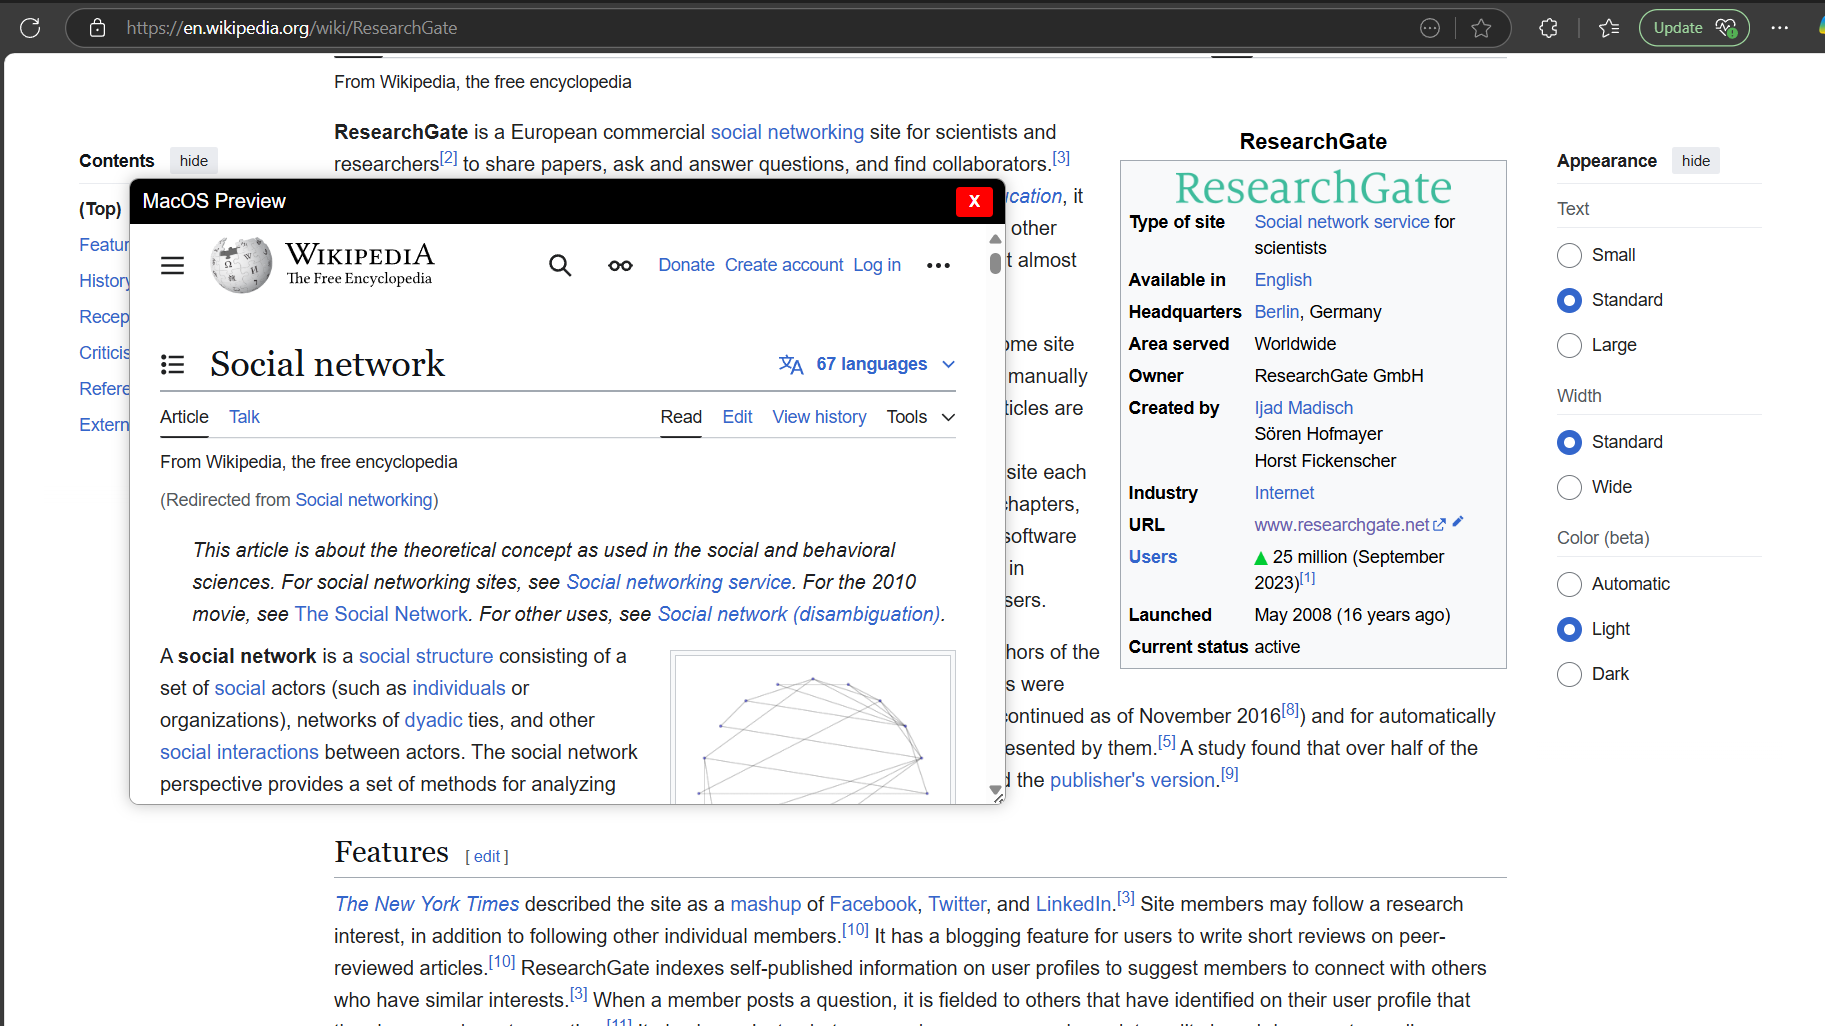Open the three-dot menu in preview header

(938, 265)
